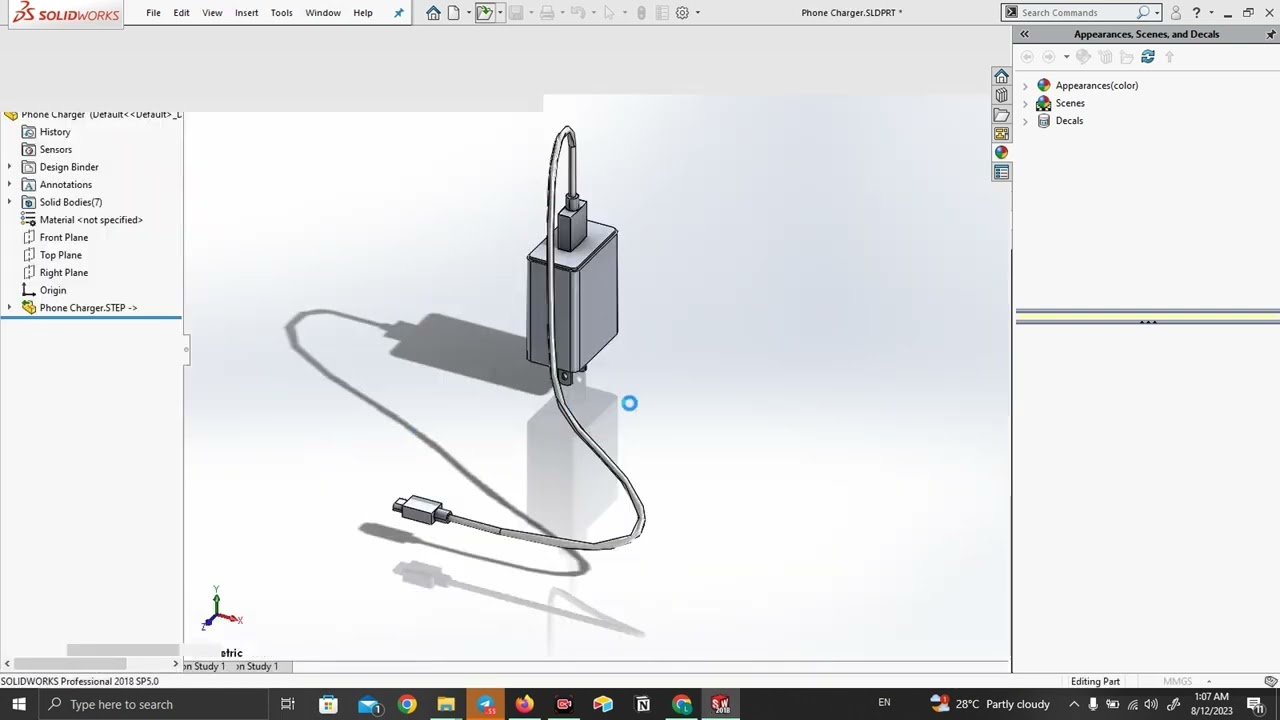Open the Tools menu
This screenshot has height=720, width=1280.
(282, 13)
